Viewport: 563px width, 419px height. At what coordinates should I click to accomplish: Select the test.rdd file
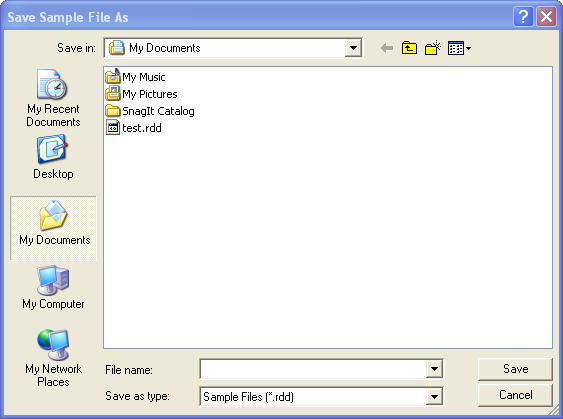(134, 128)
